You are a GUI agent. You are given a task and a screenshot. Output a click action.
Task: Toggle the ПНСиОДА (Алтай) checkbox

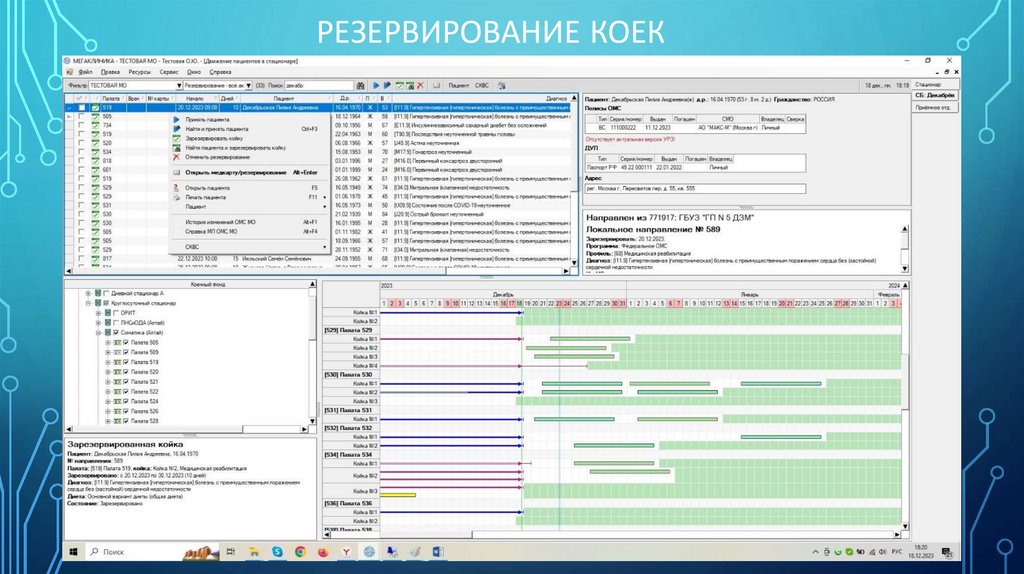[116, 323]
